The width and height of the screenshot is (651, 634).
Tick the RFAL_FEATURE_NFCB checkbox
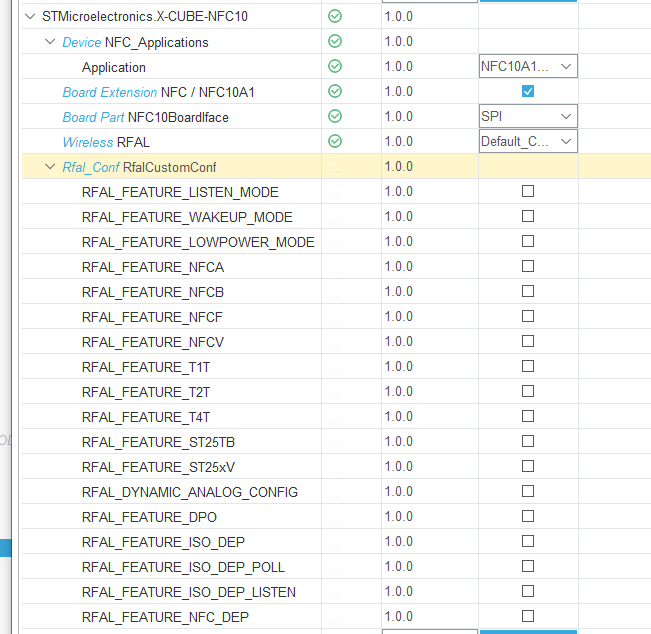[528, 291]
